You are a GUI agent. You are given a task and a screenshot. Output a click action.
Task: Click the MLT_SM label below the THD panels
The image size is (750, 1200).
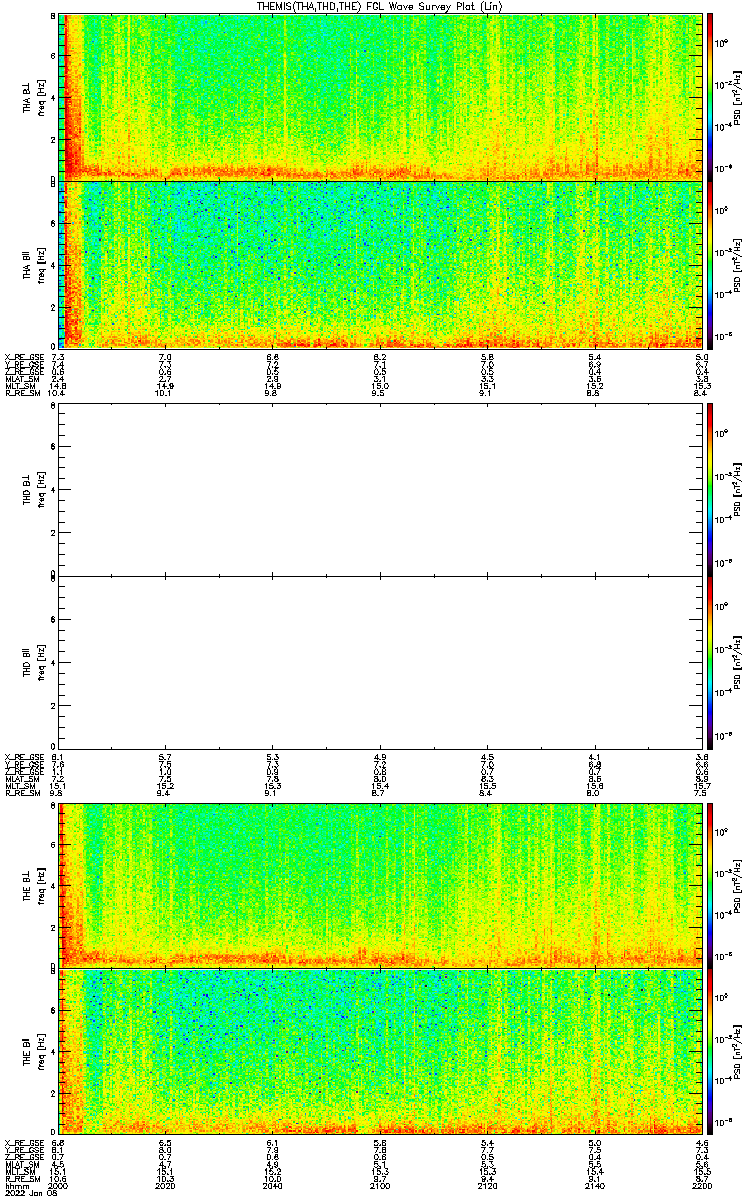click(x=22, y=786)
